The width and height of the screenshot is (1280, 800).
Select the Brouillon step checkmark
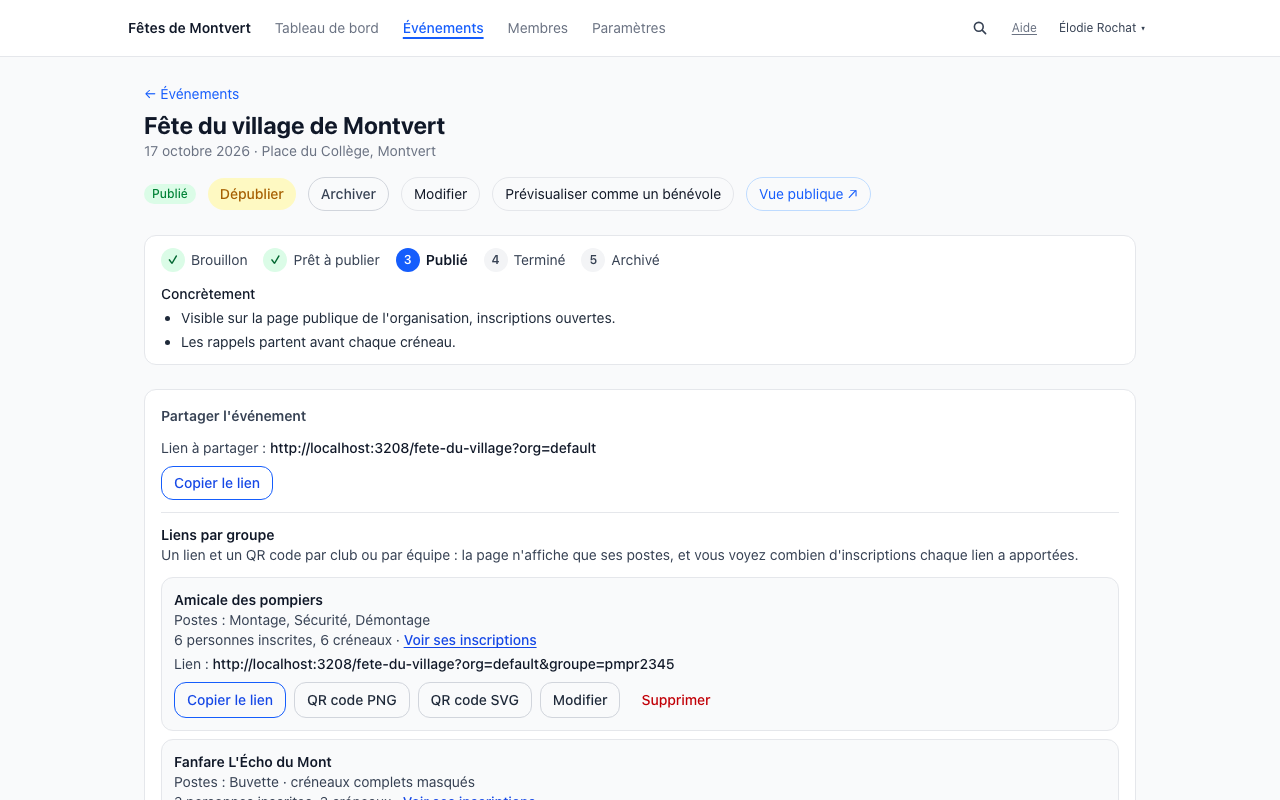(x=173, y=260)
